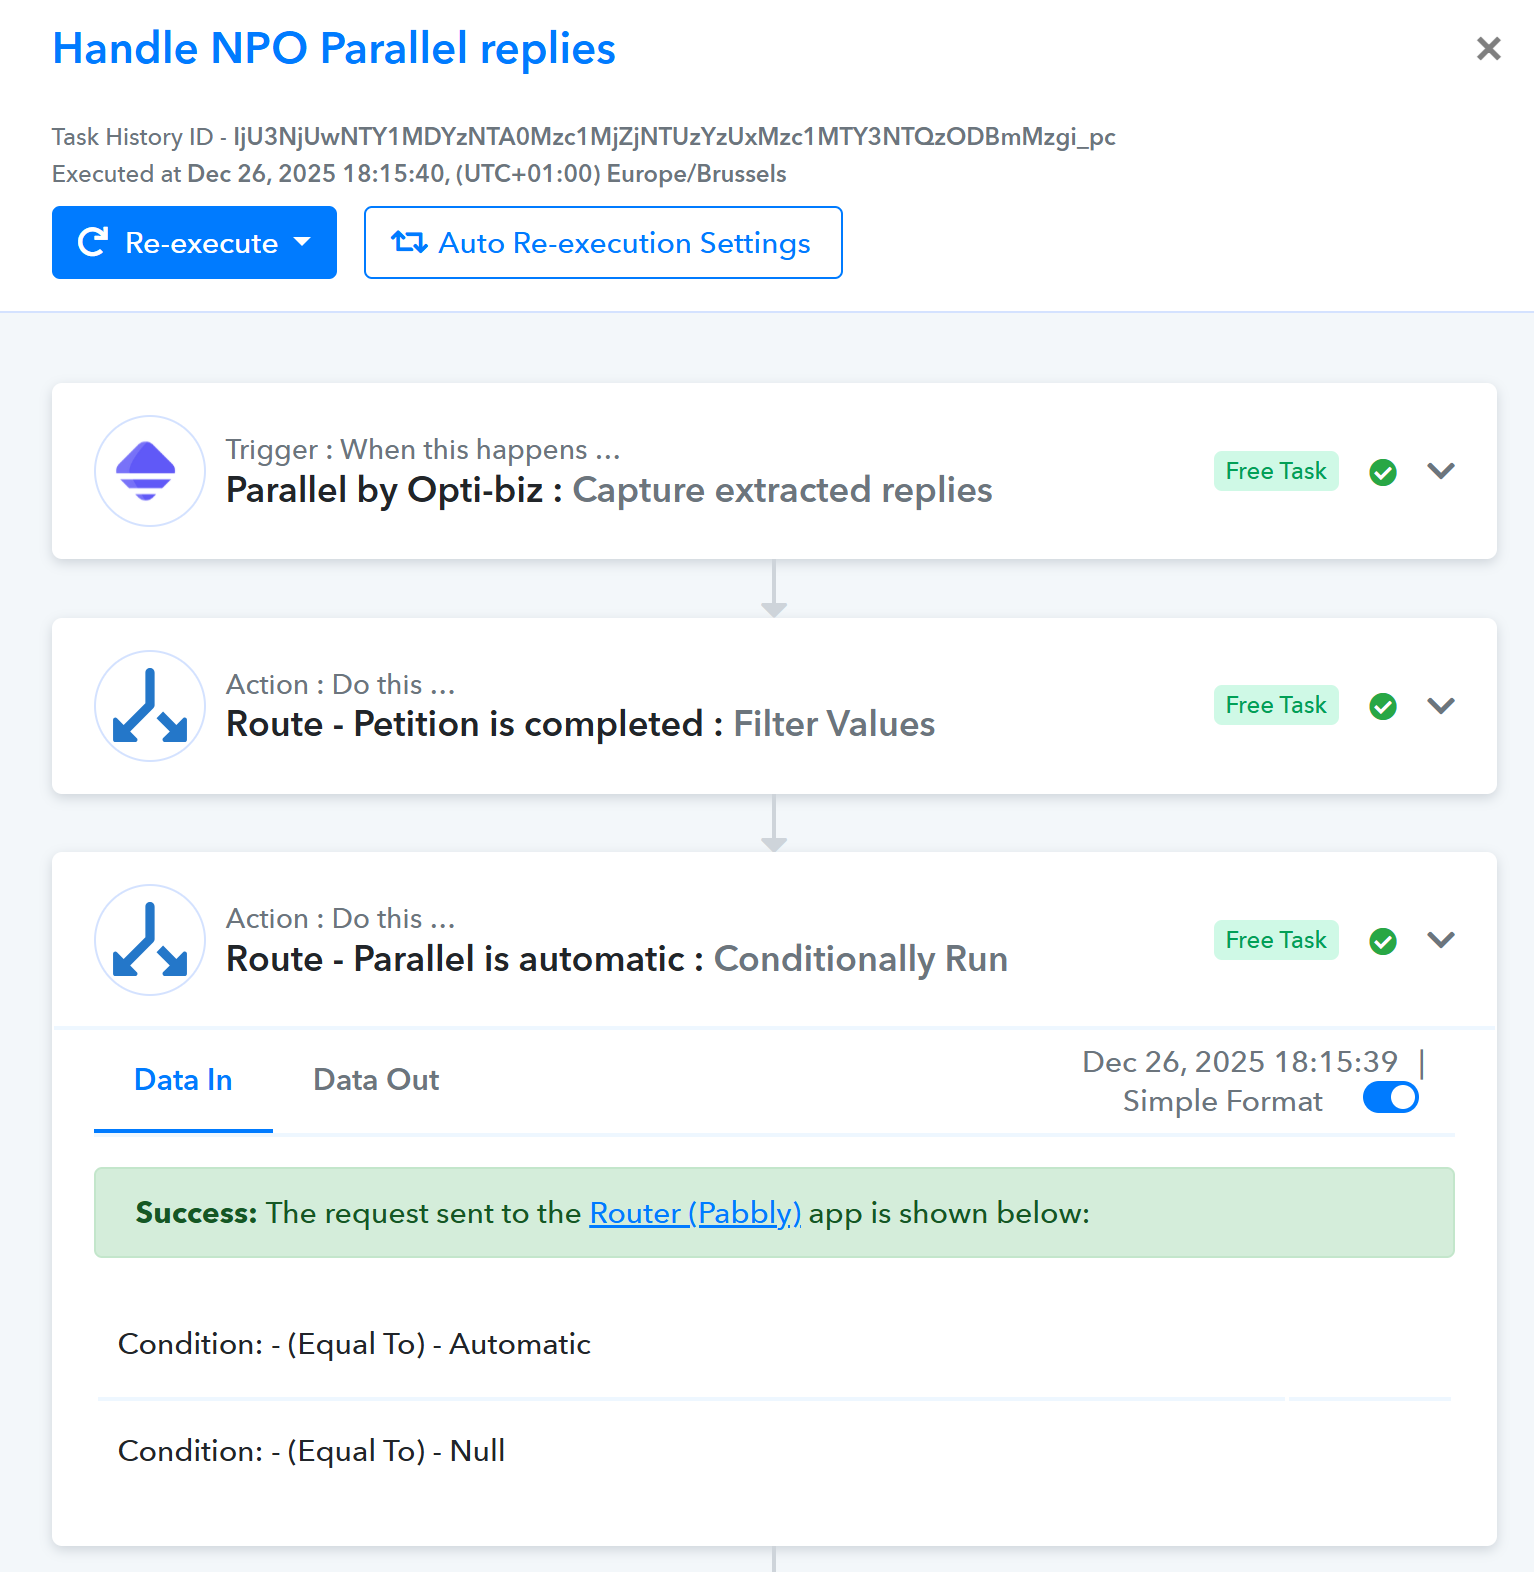Collapse the Conditionally Run step
Image resolution: width=1534 pixels, height=1572 pixels.
1441,940
